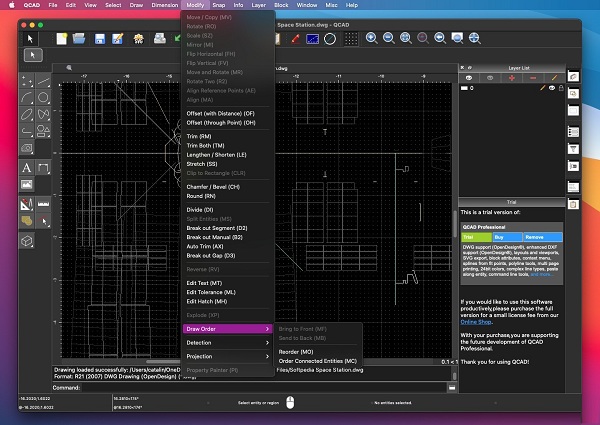This screenshot has height=425, width=600.
Task: Select the Point drawing tool
Action: (x=27, y=81)
